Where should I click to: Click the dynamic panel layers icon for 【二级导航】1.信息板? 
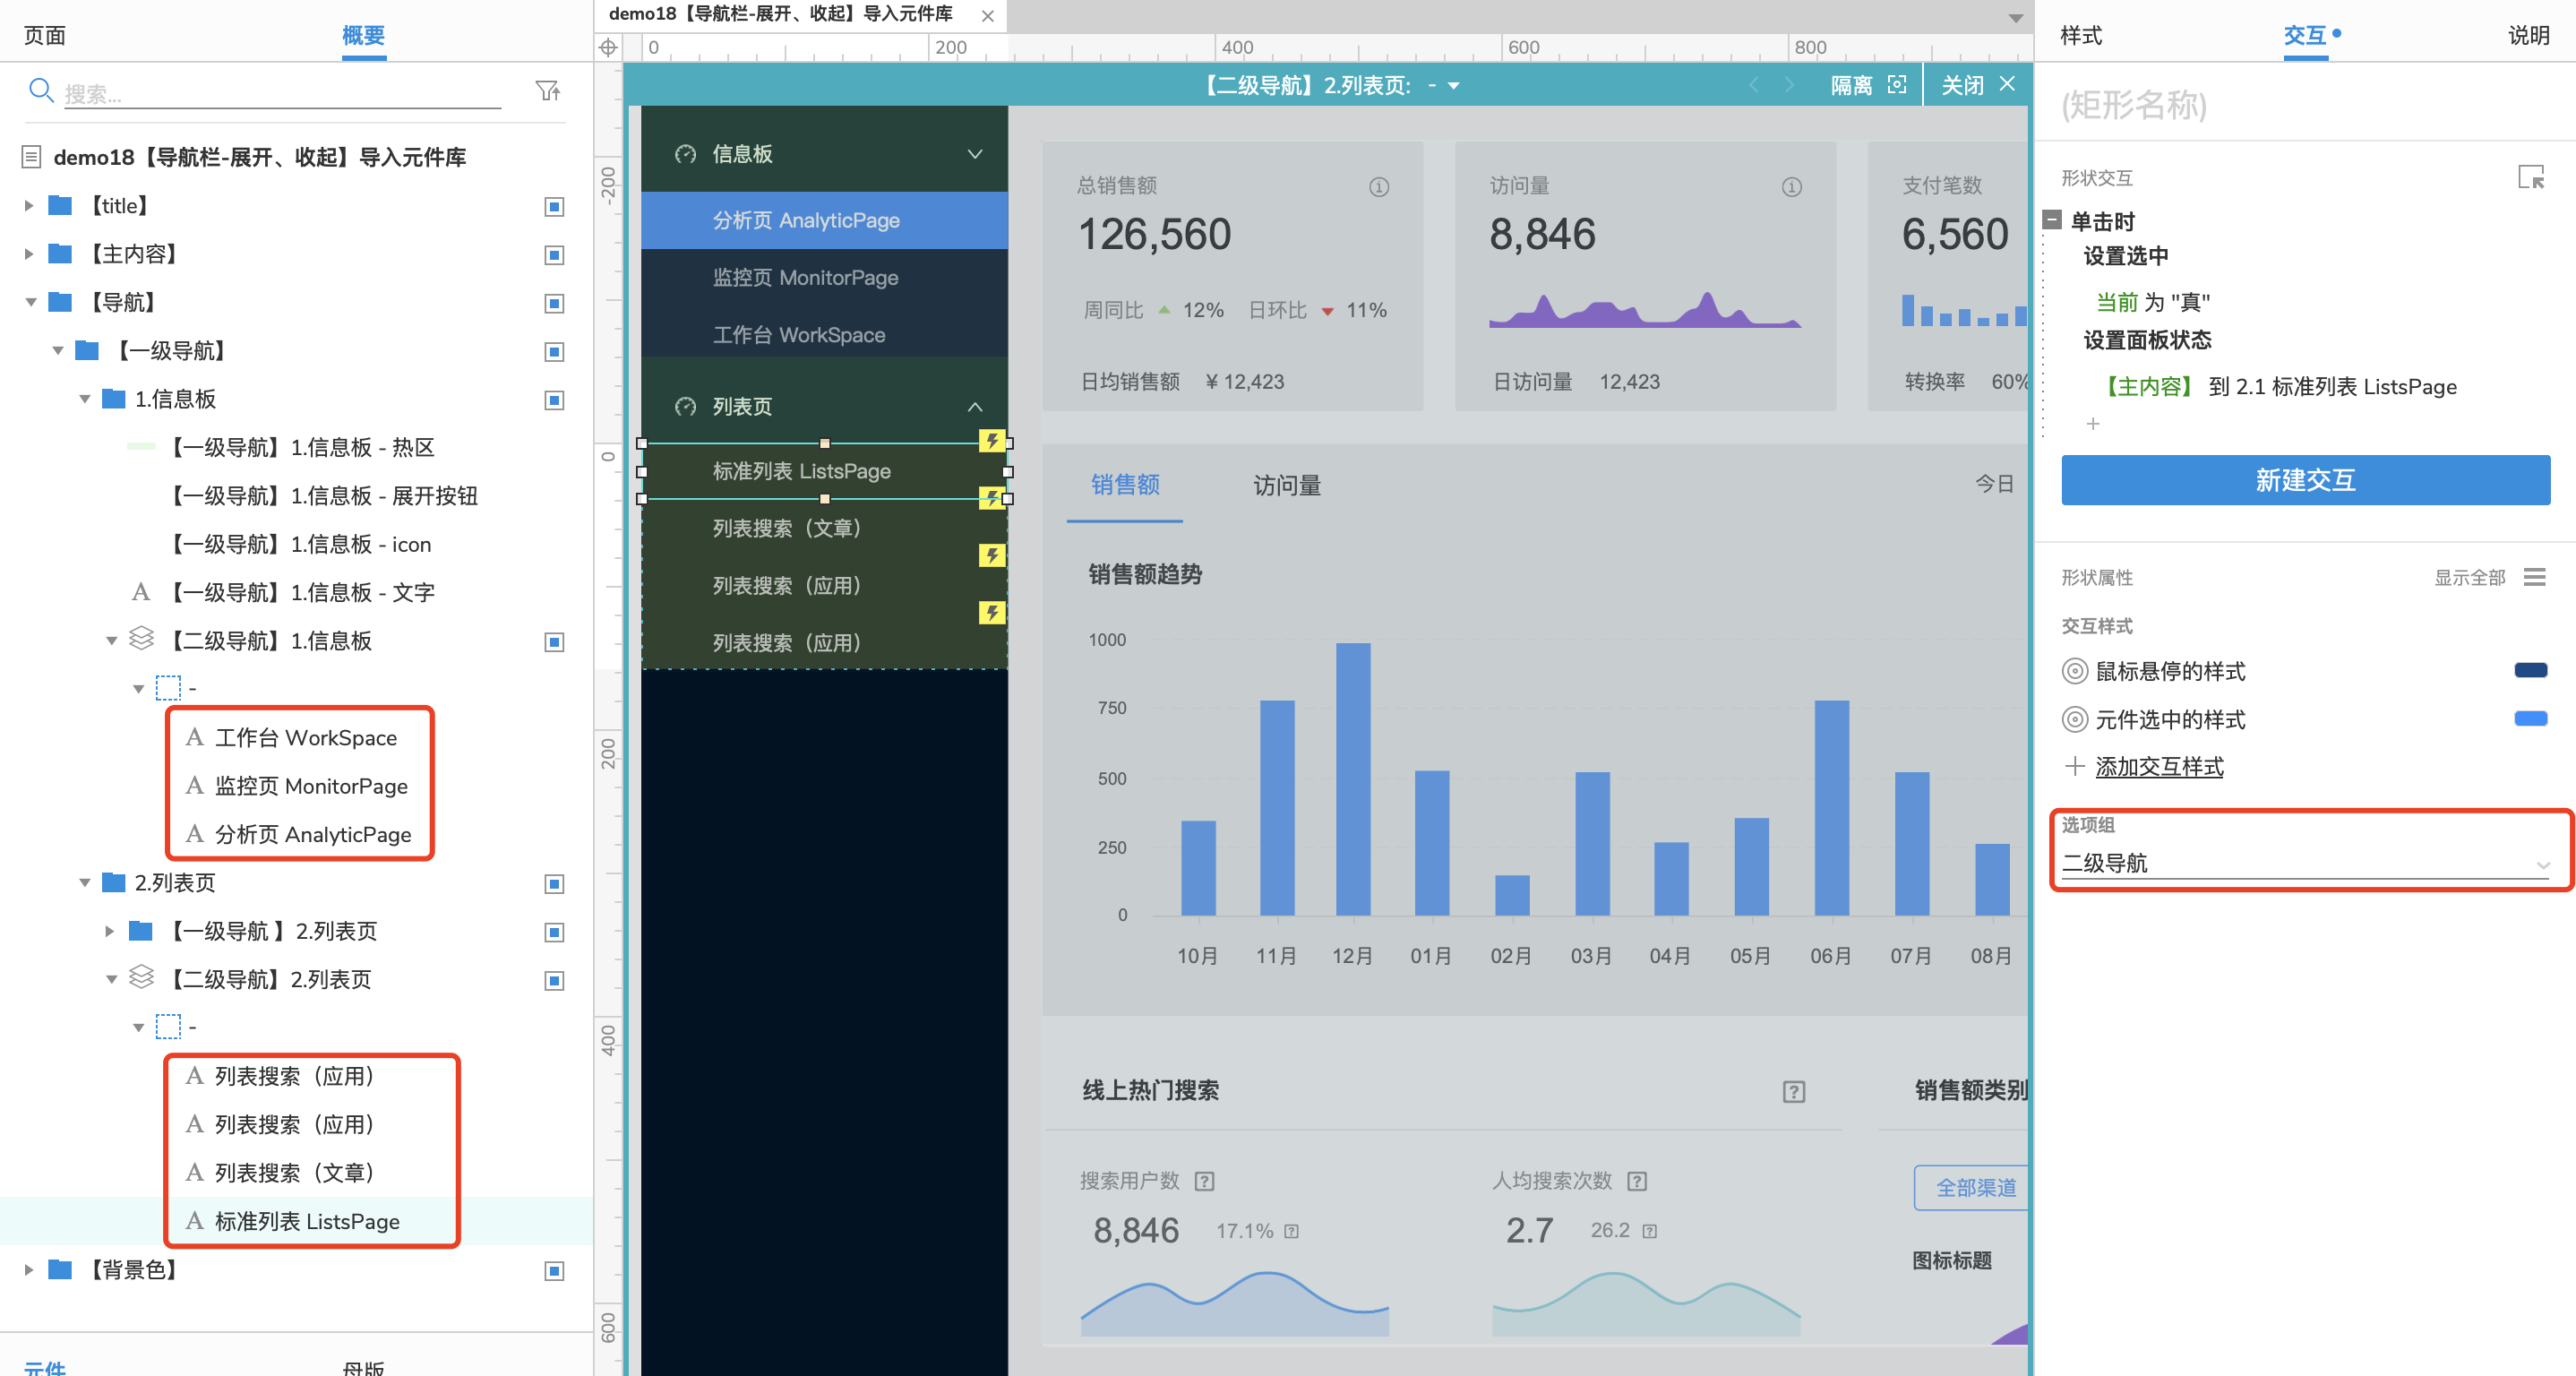[142, 638]
